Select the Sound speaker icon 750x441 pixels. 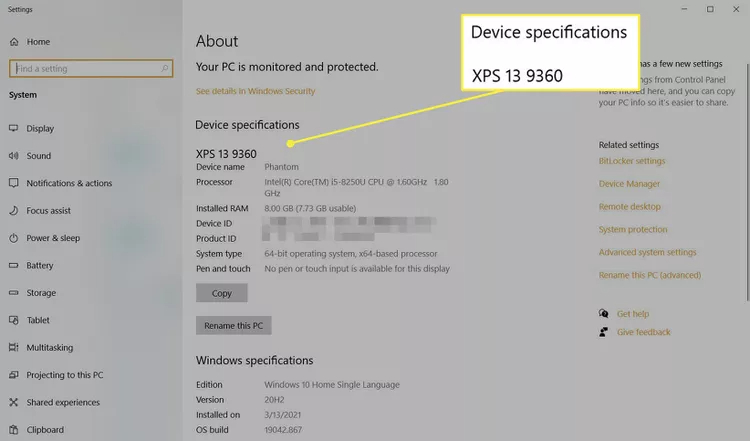pos(14,156)
